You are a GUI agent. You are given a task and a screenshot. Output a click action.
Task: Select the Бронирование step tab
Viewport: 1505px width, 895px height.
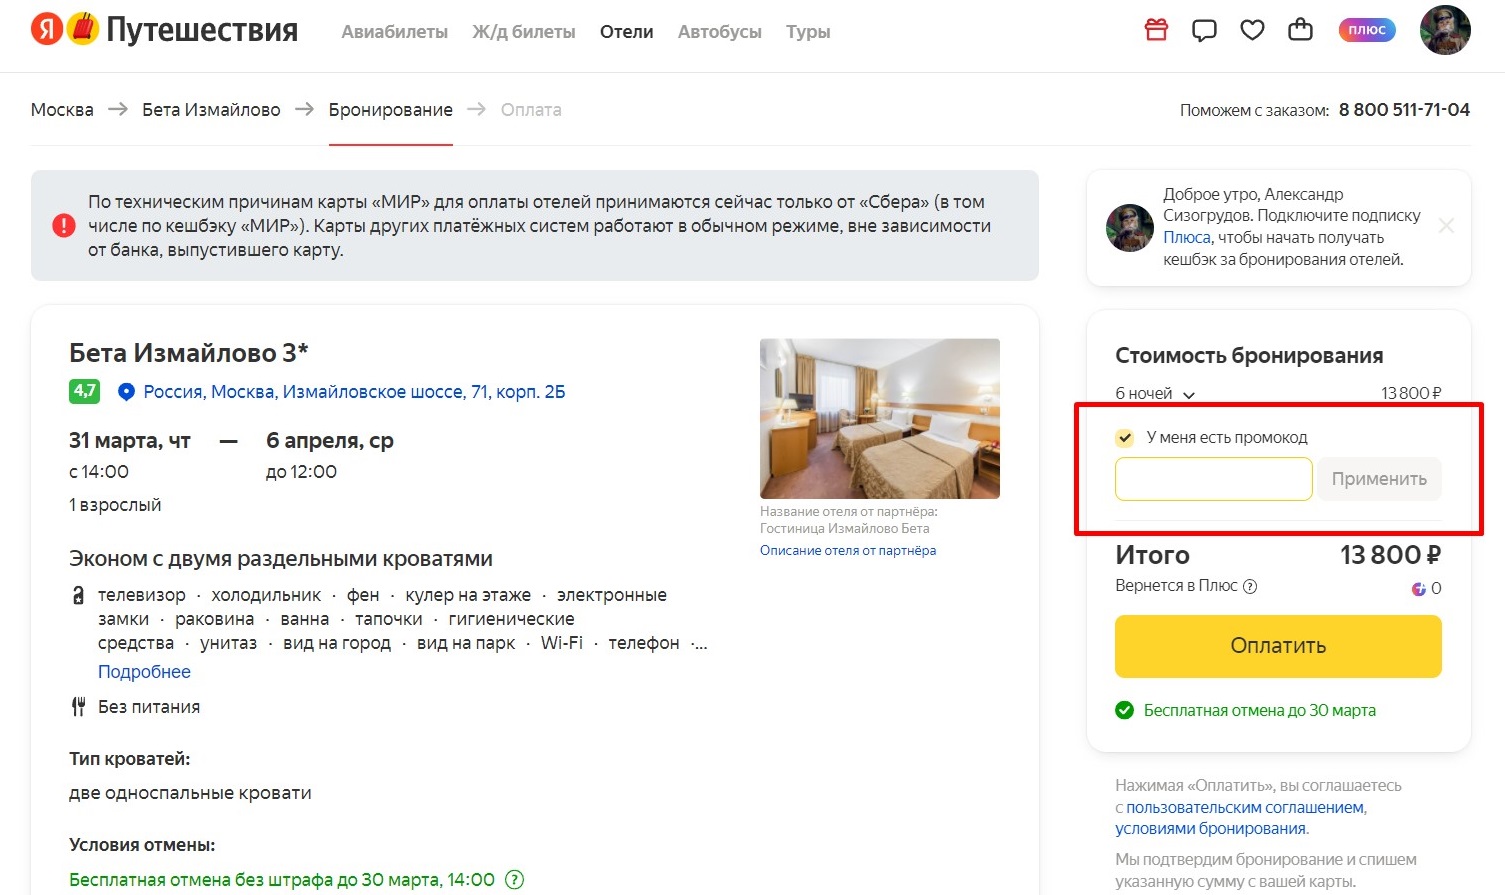point(391,110)
